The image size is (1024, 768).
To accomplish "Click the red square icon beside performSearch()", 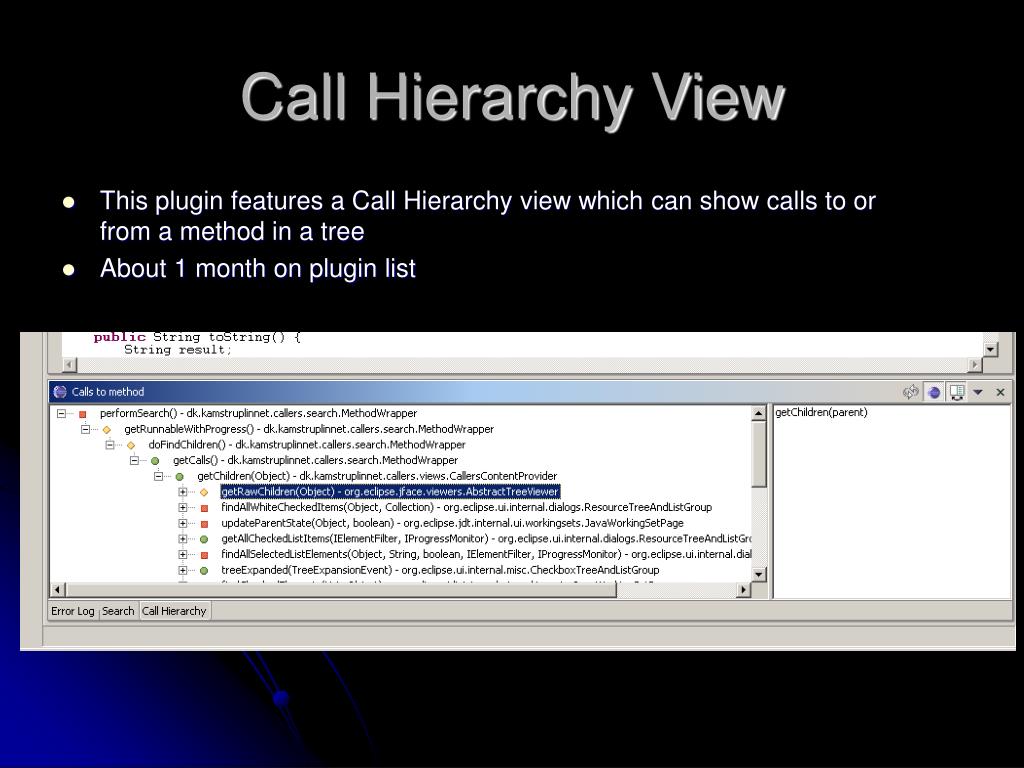I will 83,413.
